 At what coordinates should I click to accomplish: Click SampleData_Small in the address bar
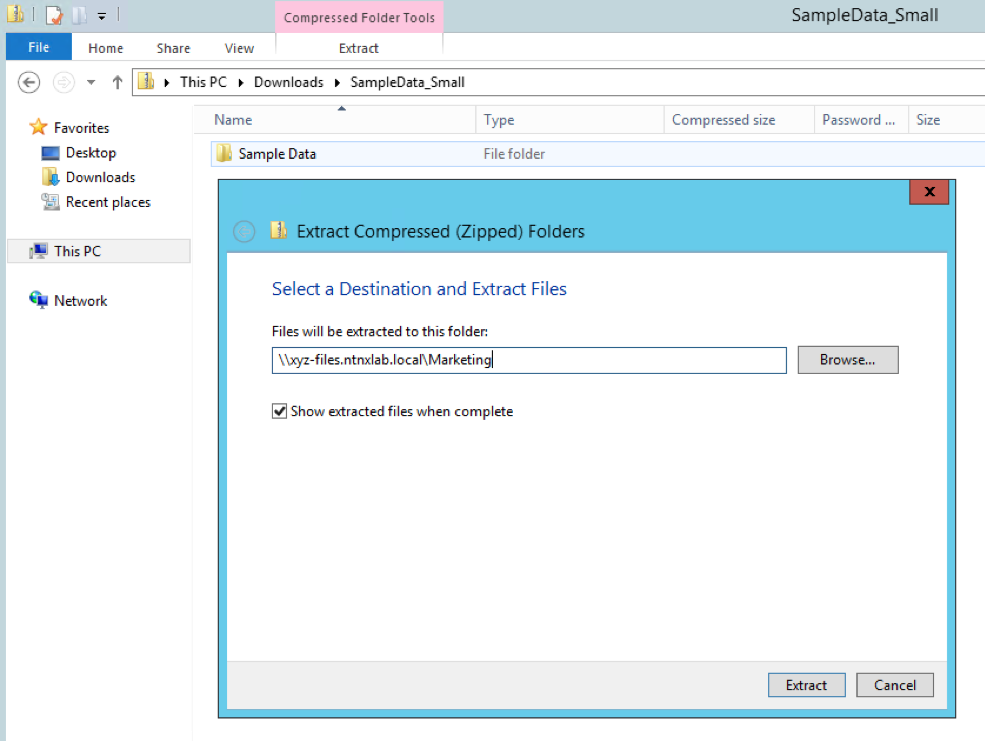(x=408, y=82)
